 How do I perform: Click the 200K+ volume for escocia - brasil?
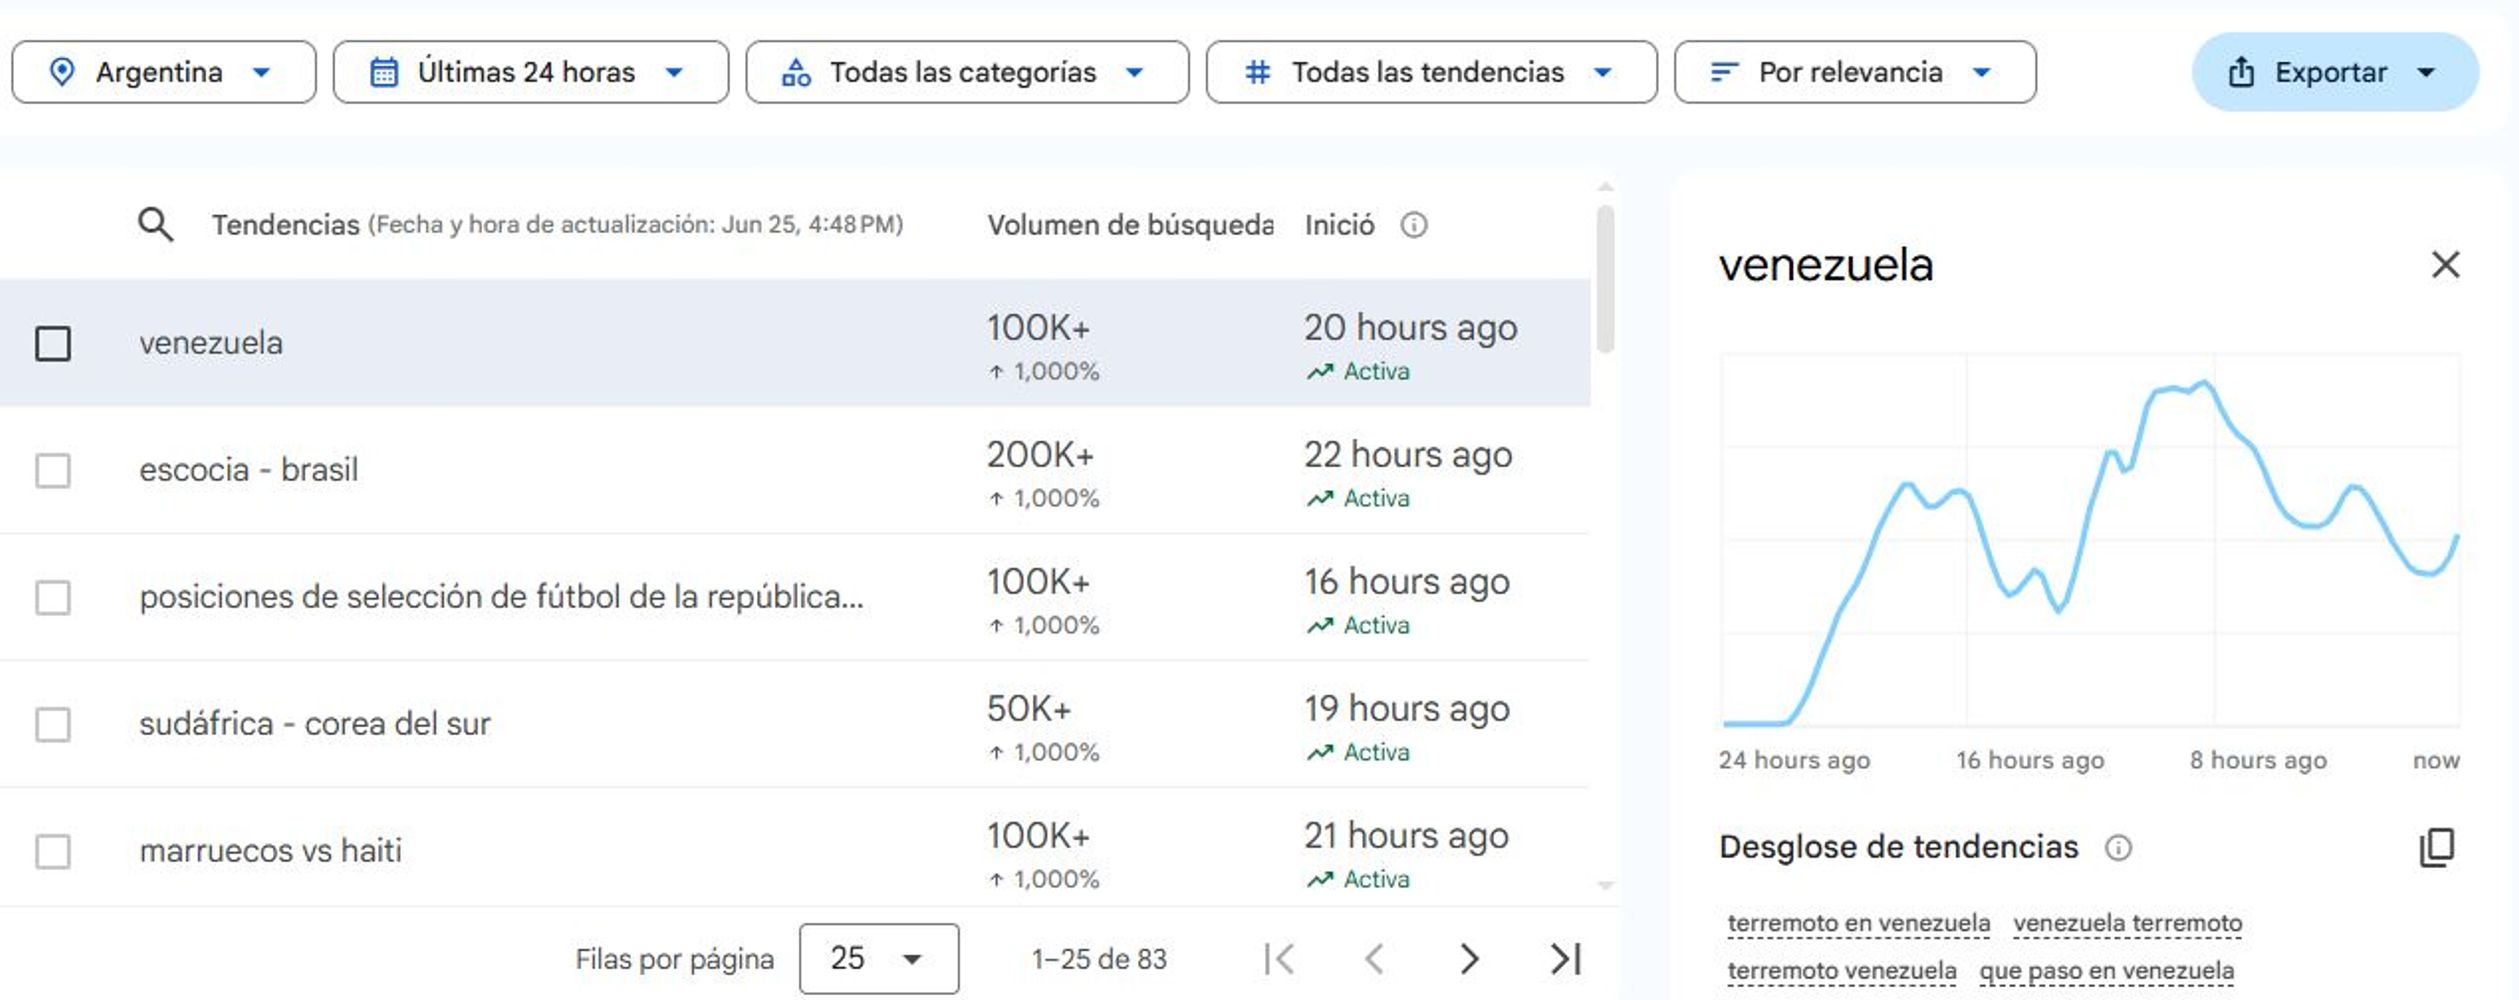(1040, 455)
